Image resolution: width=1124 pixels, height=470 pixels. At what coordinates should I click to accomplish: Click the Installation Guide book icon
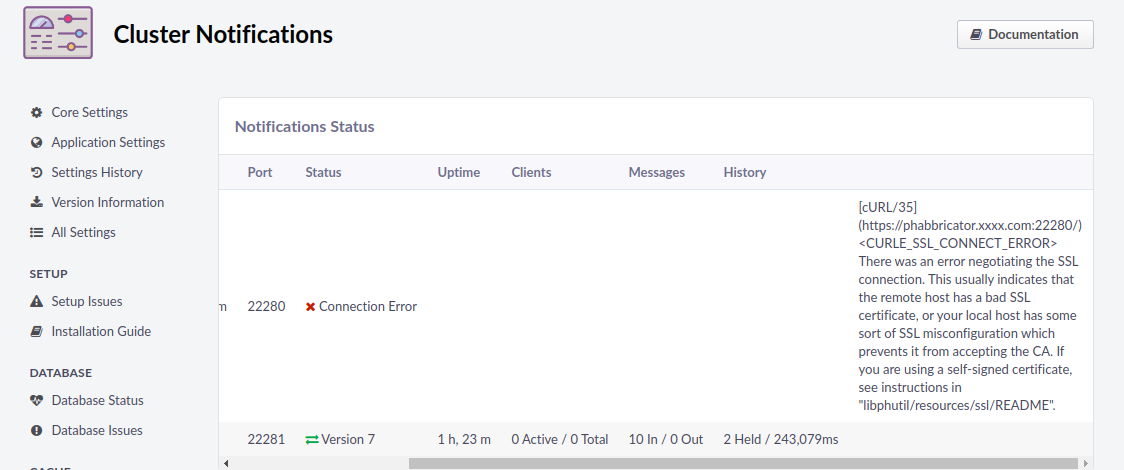tap(37, 332)
